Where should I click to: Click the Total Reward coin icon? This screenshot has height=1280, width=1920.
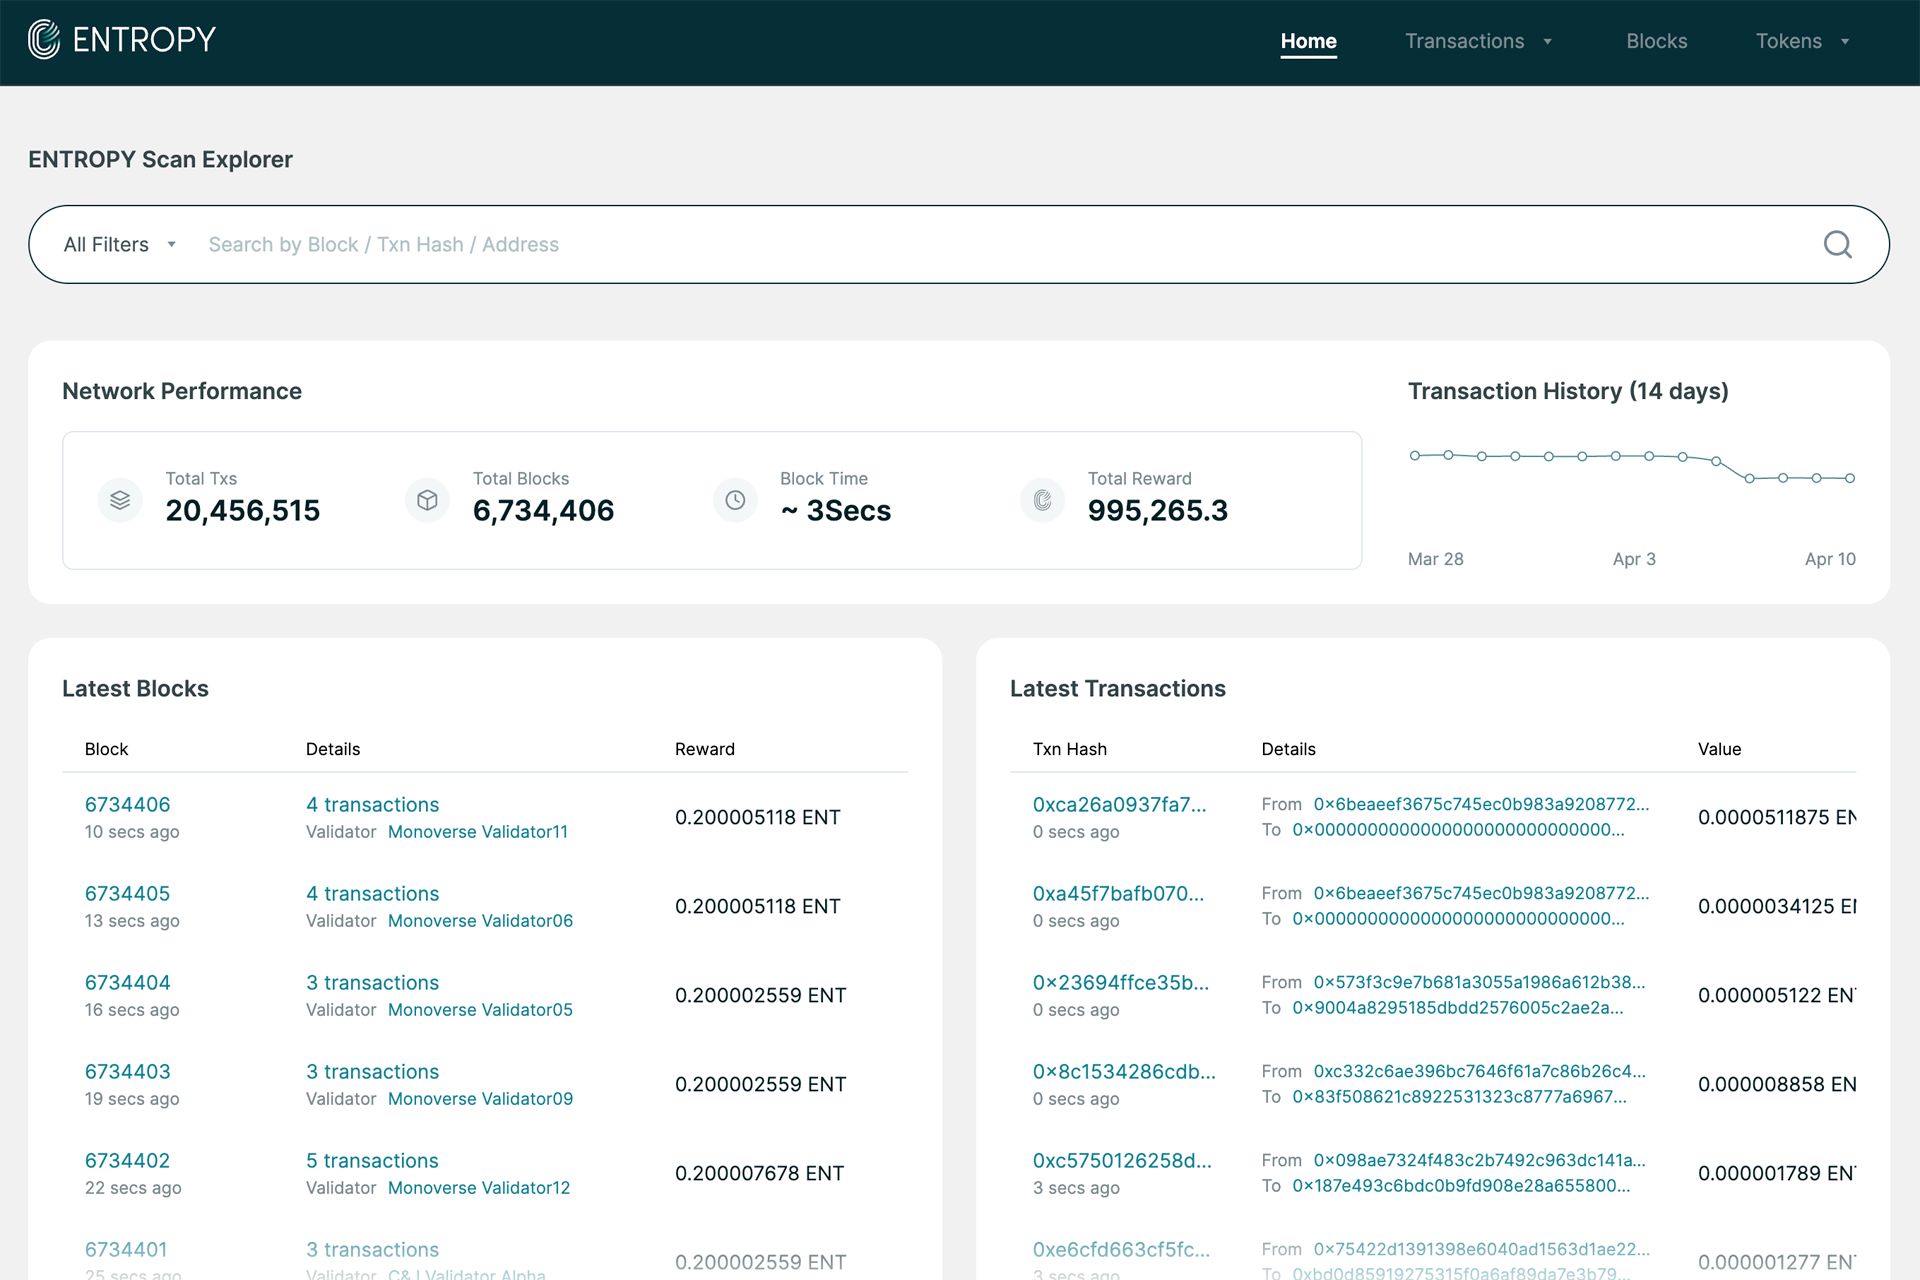[1042, 500]
